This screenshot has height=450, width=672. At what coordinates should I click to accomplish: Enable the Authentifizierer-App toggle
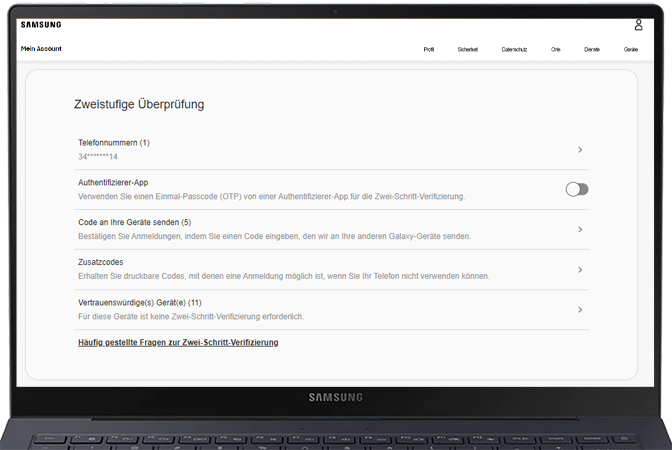tap(577, 189)
